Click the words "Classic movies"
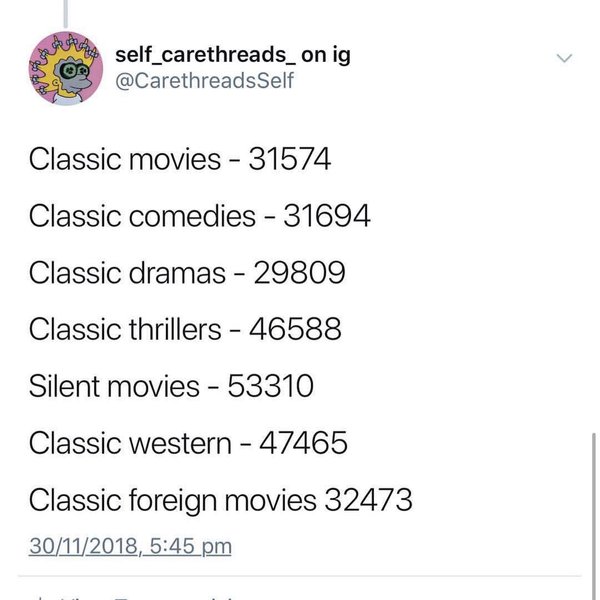 (x=124, y=158)
